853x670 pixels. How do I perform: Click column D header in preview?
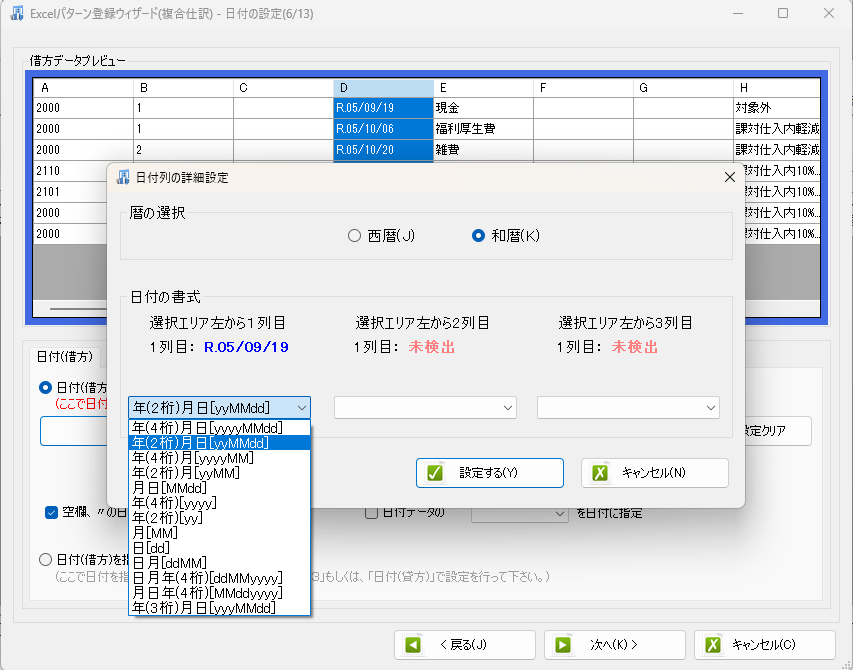(x=383, y=88)
